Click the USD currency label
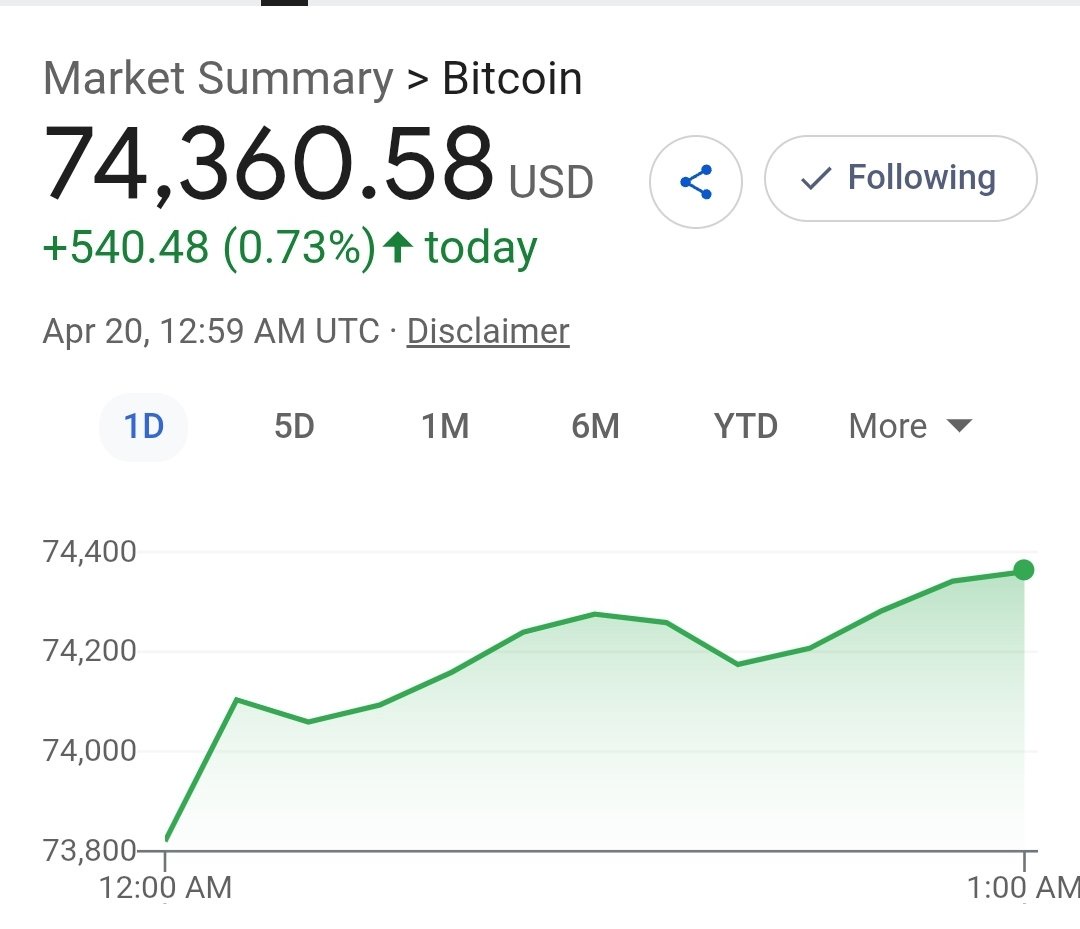Screen dimensions: 1080x929 [x=551, y=182]
